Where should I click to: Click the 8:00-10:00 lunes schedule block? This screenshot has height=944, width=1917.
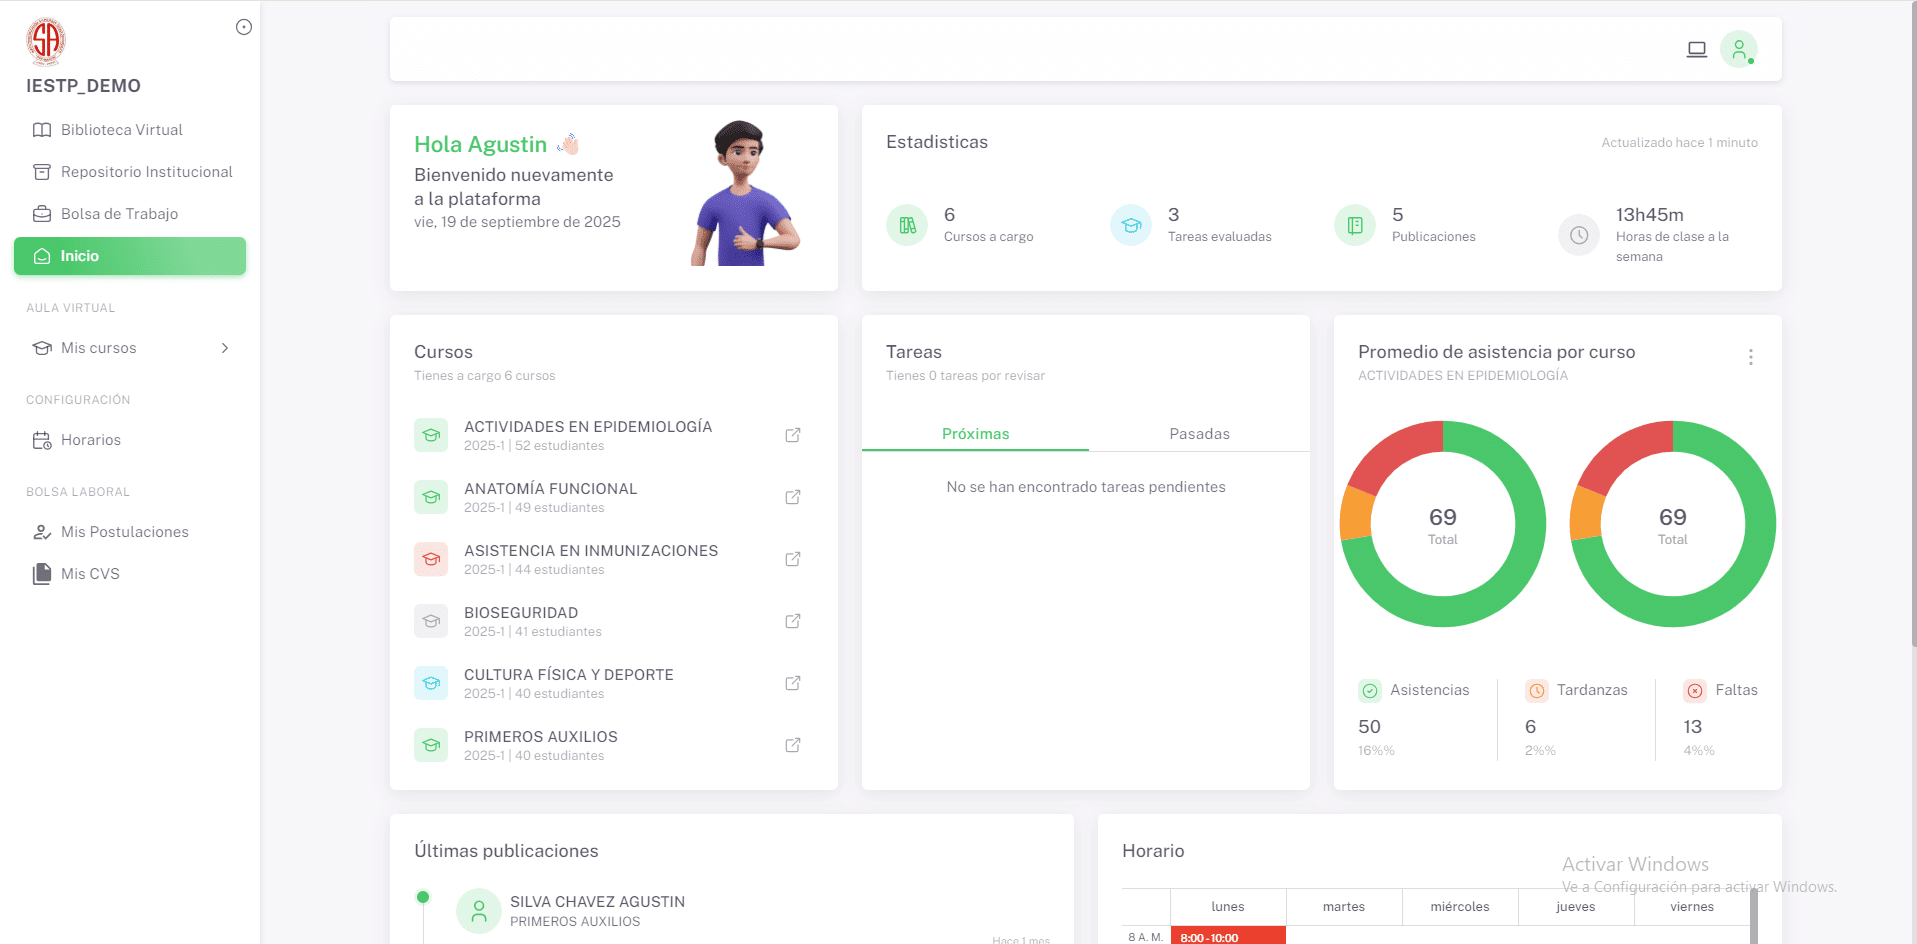(1227, 937)
